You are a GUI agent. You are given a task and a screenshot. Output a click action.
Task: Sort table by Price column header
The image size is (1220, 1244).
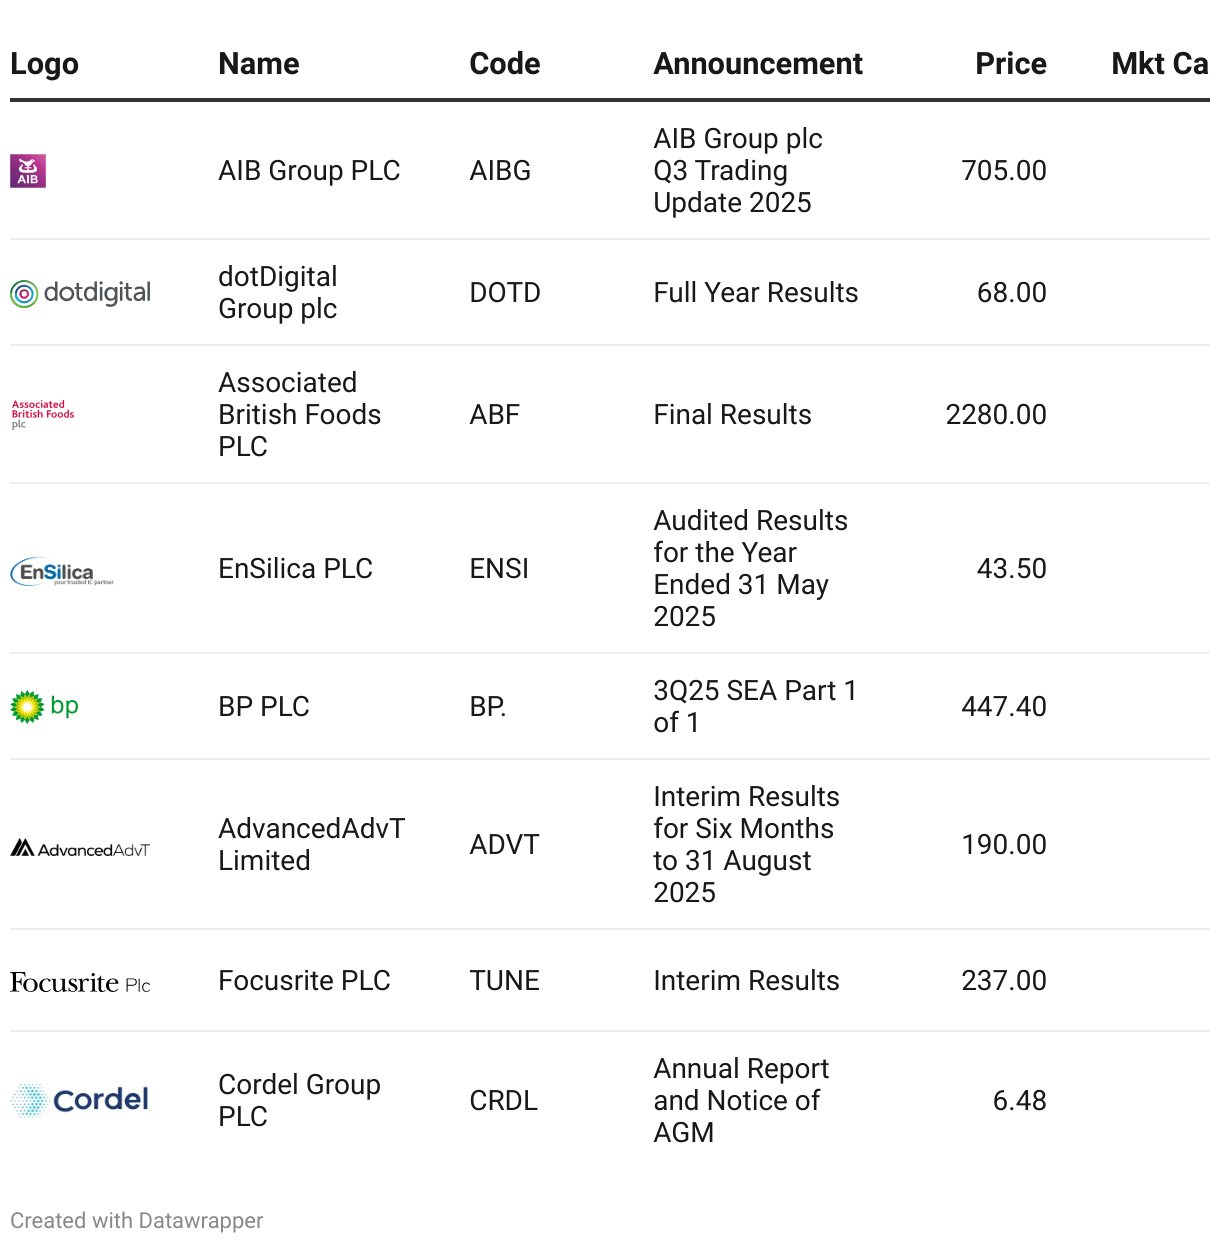pyautogui.click(x=1010, y=64)
